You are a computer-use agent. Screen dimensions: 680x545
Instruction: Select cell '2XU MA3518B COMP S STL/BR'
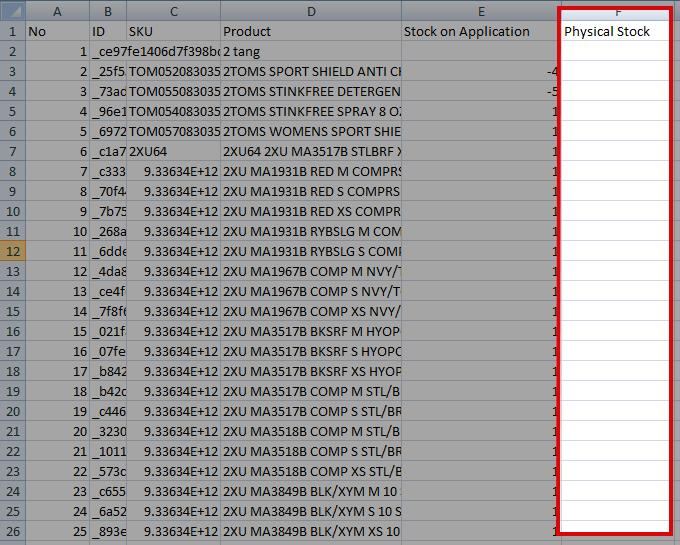click(311, 451)
